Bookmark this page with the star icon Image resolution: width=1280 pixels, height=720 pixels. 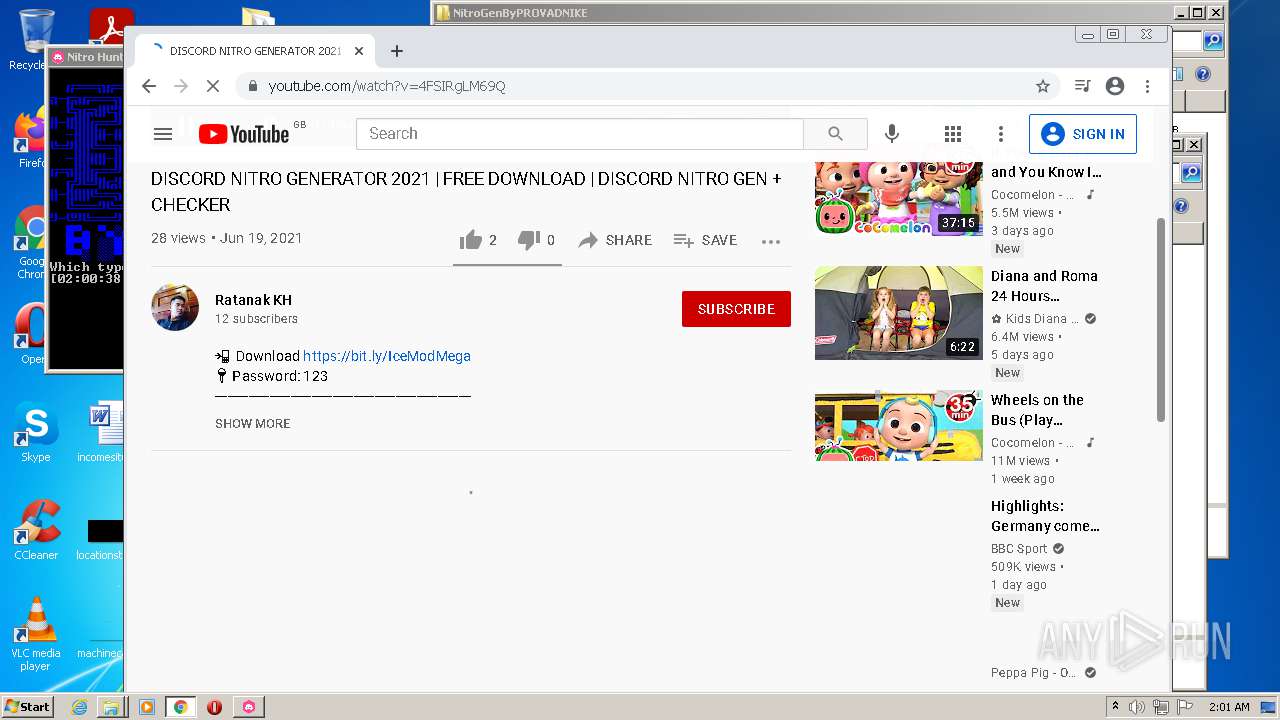tap(1043, 86)
